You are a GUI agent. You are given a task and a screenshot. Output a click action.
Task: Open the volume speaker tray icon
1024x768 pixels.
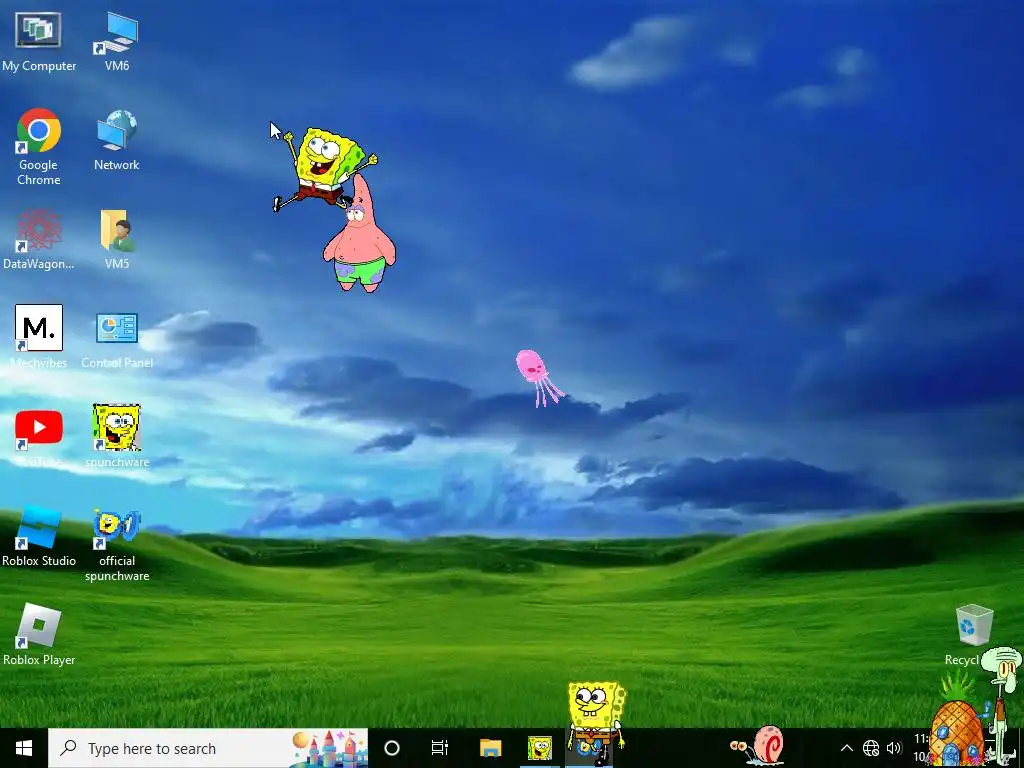pyautogui.click(x=894, y=748)
